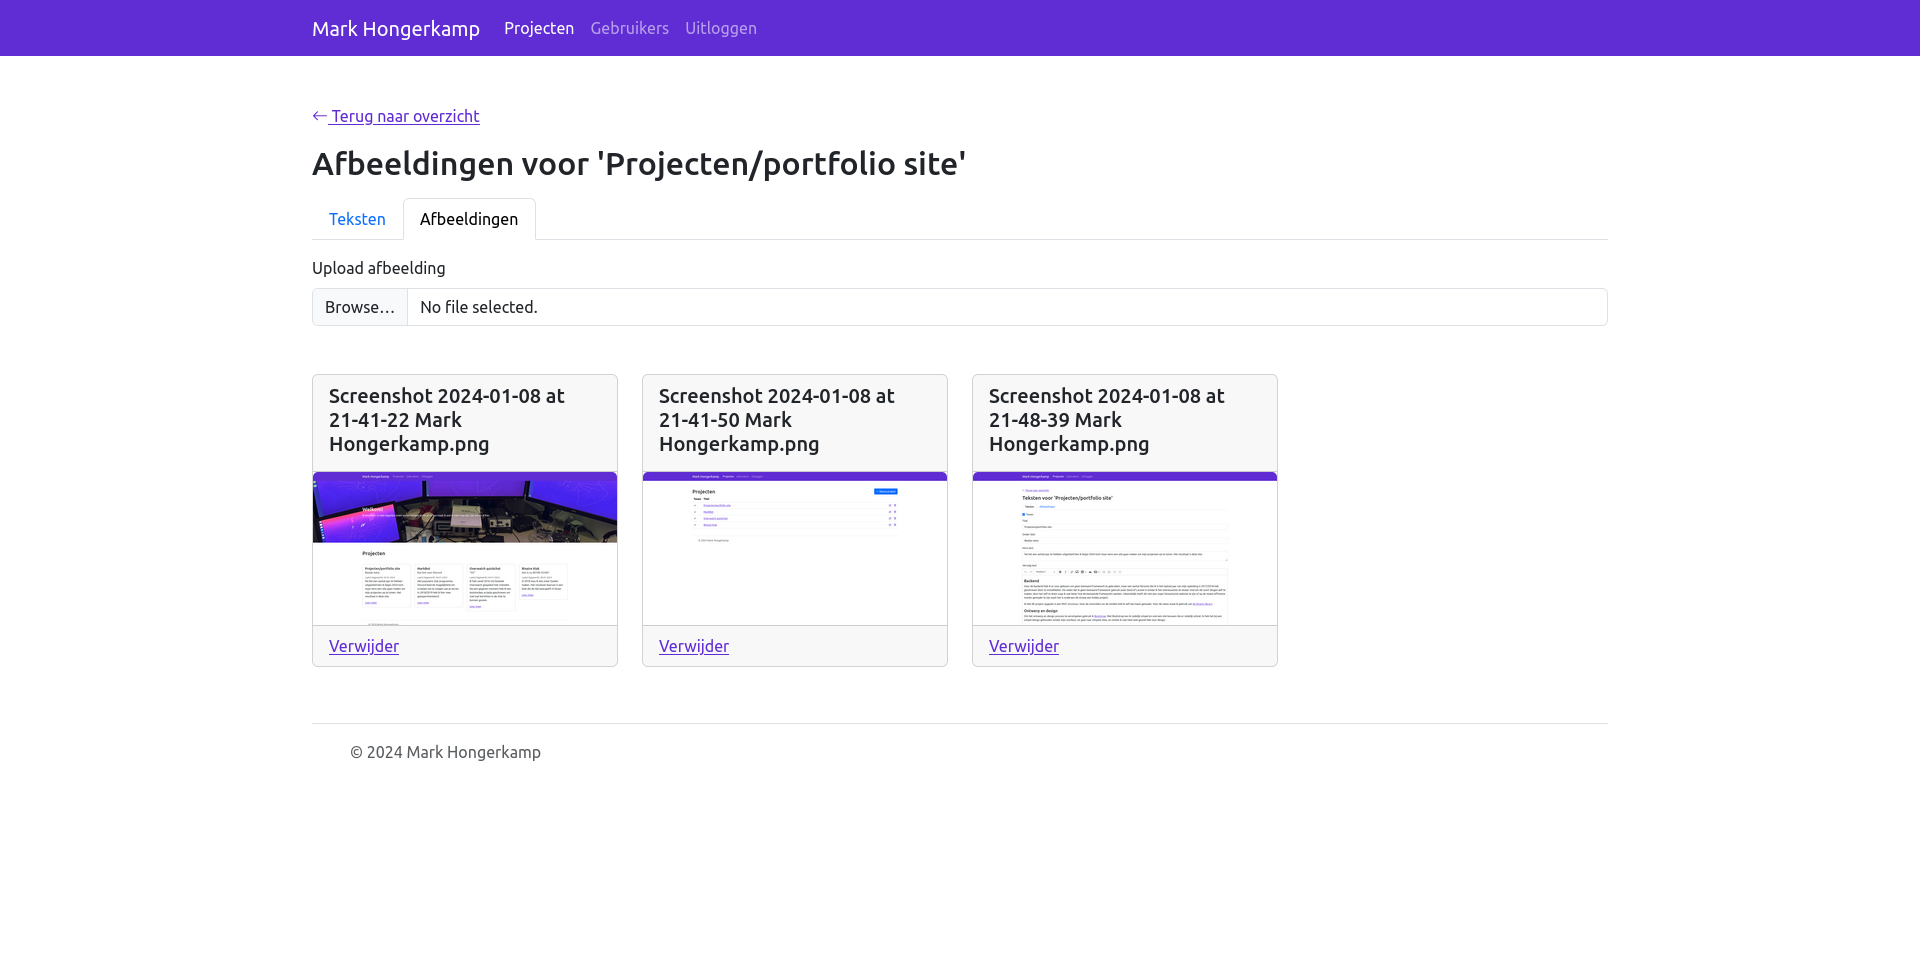
Task: Switch to the Teksten tab
Action: point(357,219)
